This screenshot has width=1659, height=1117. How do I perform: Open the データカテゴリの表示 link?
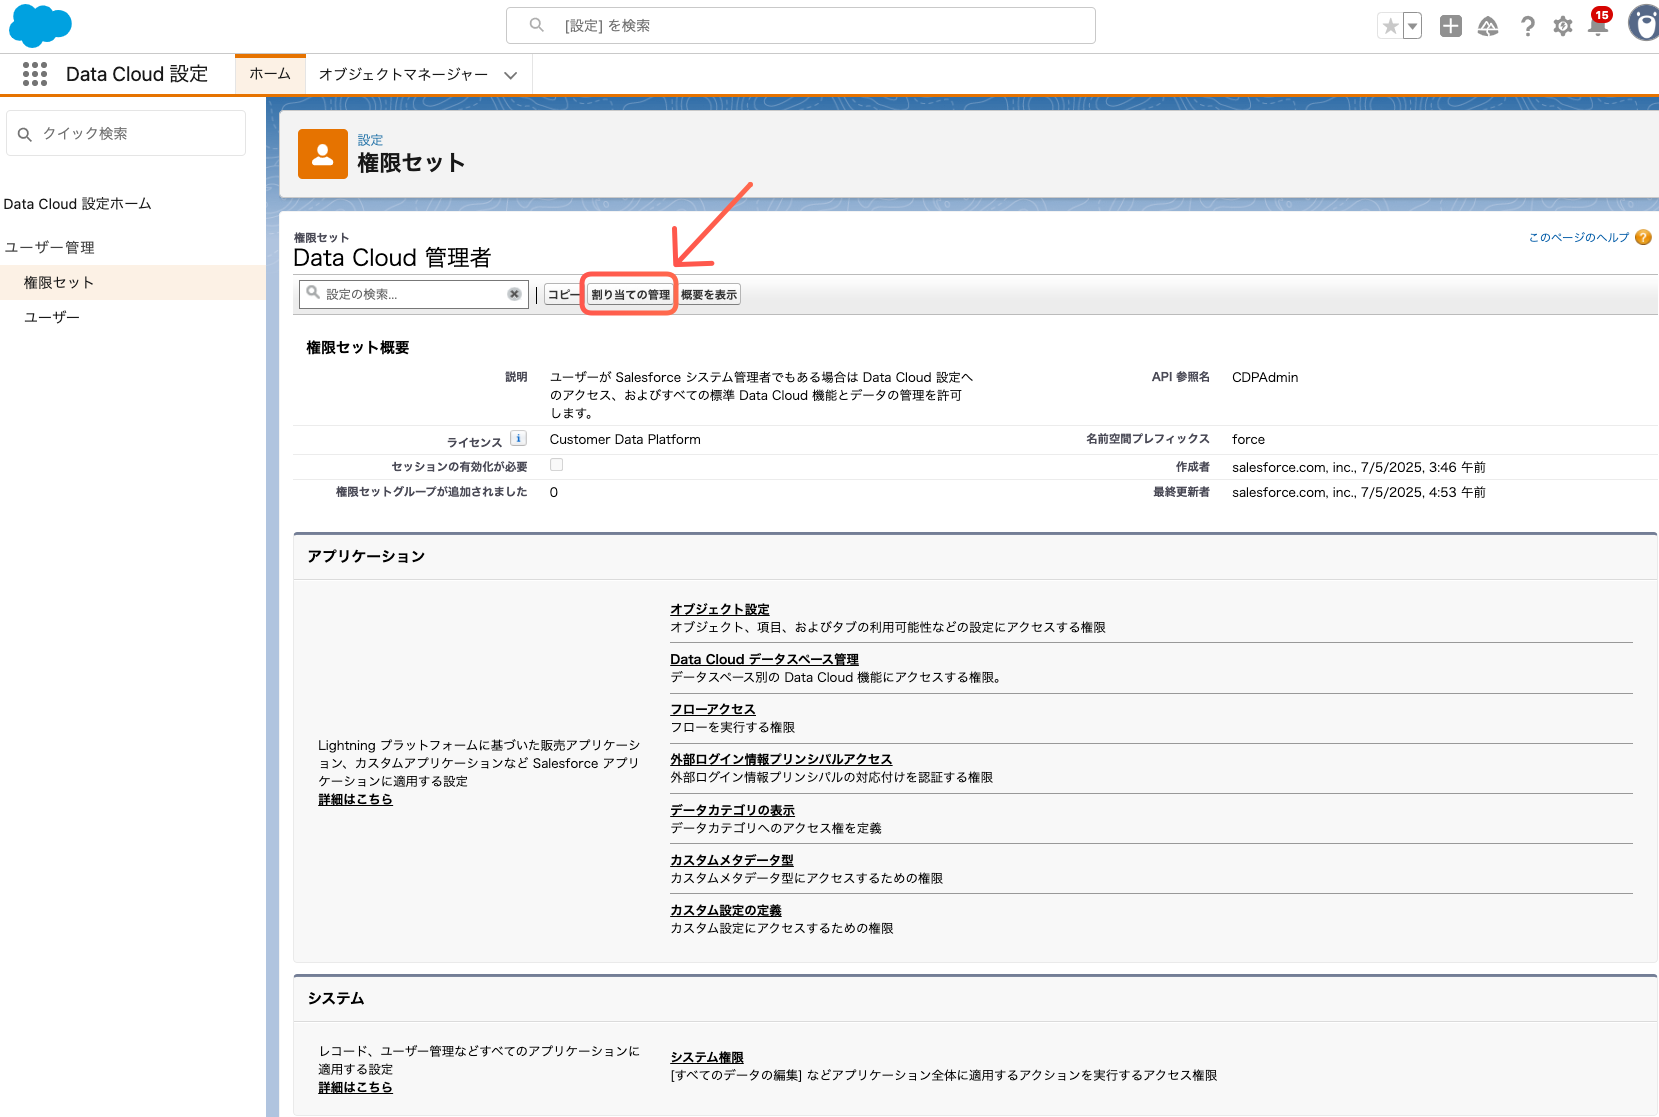(733, 810)
